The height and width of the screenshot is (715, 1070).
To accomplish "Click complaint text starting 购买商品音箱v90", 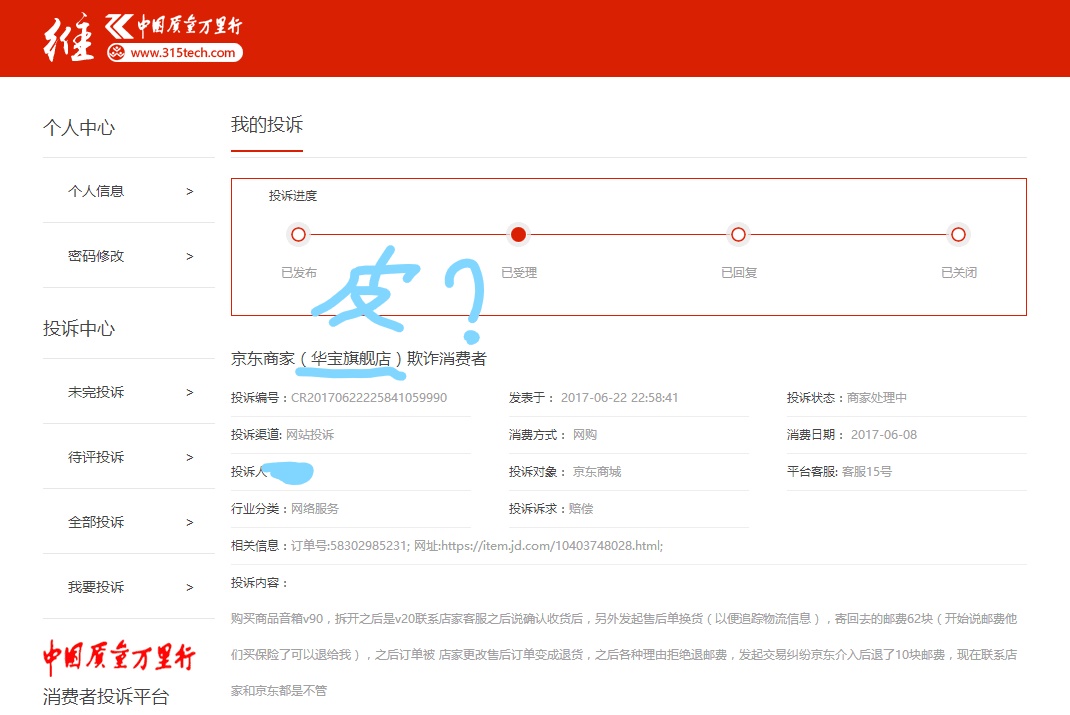I will click(x=624, y=654).
